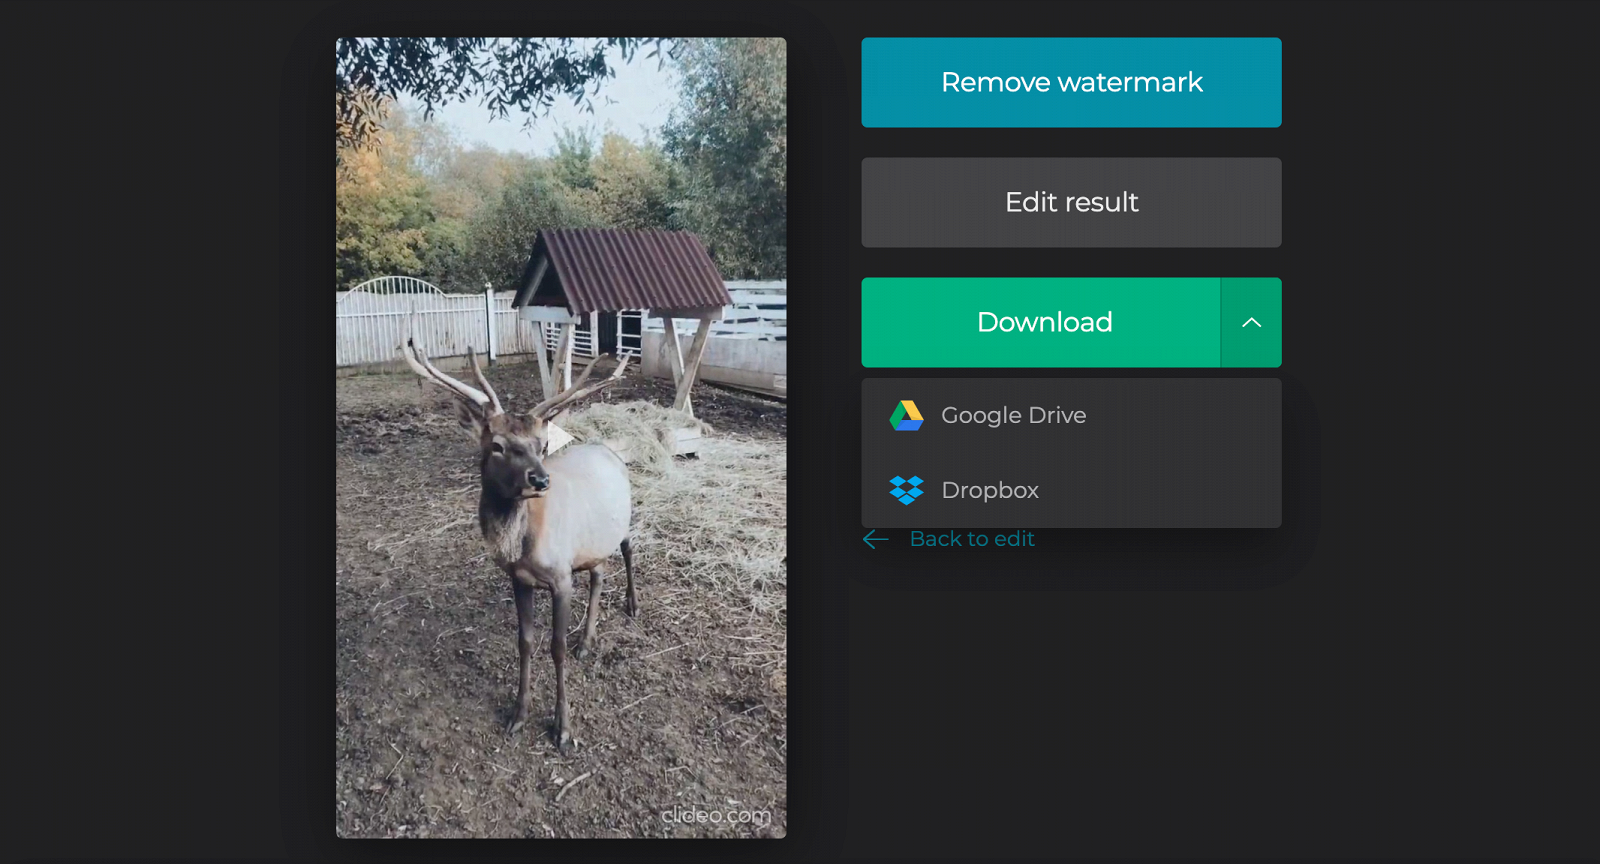
Task: Click the clideo.com watermark on the video
Action: coord(716,815)
